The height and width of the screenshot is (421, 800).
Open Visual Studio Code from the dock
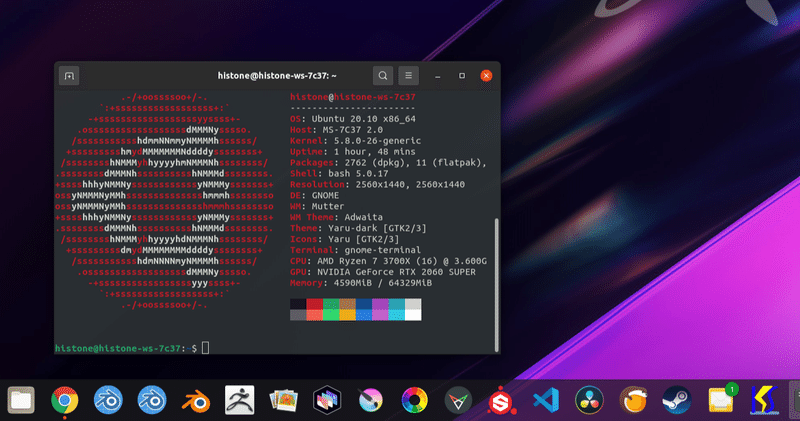[x=546, y=400]
